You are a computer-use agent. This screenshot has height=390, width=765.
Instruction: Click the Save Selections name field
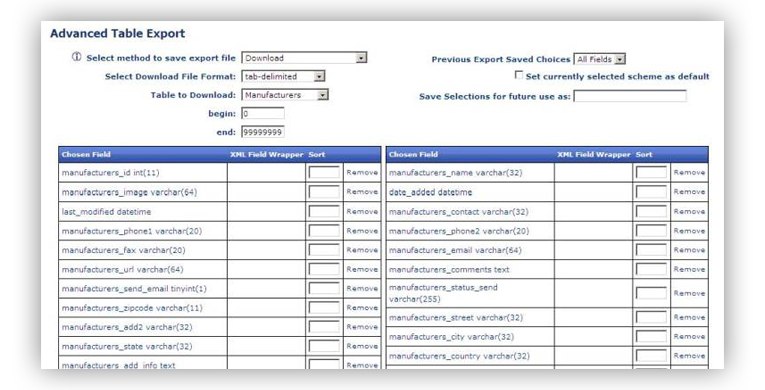pos(630,96)
